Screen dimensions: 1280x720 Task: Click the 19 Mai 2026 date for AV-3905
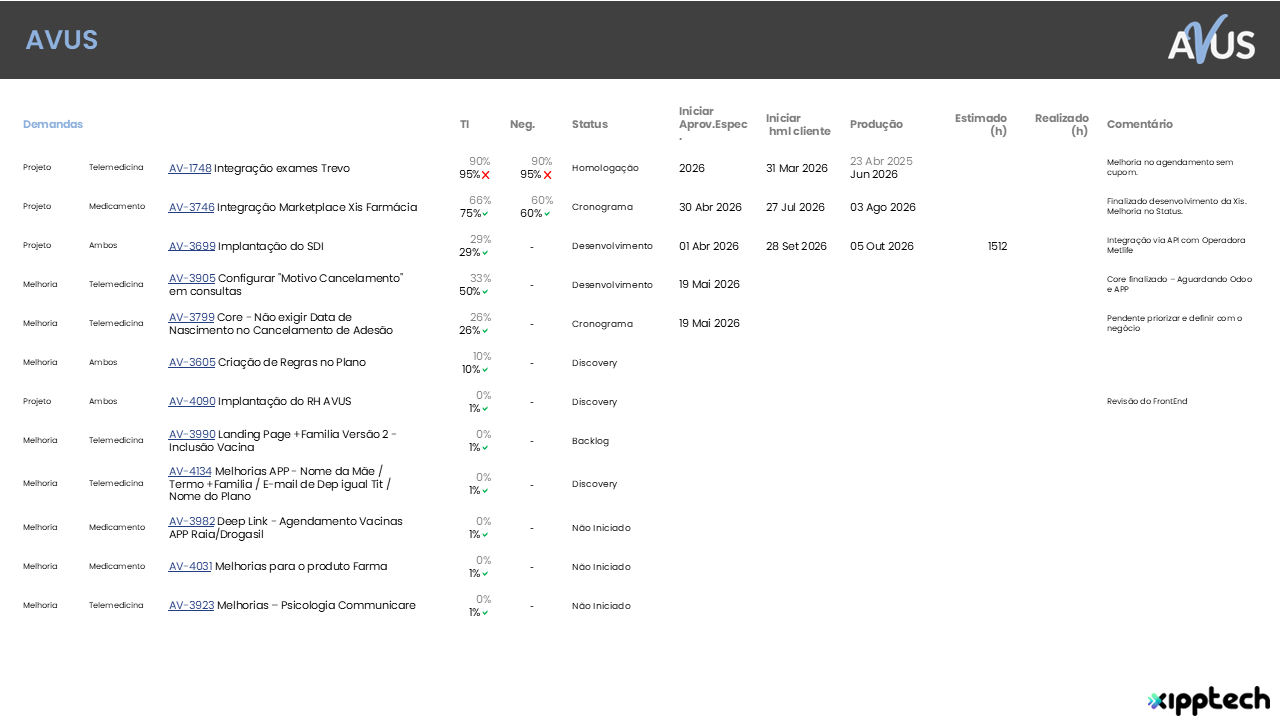point(709,284)
